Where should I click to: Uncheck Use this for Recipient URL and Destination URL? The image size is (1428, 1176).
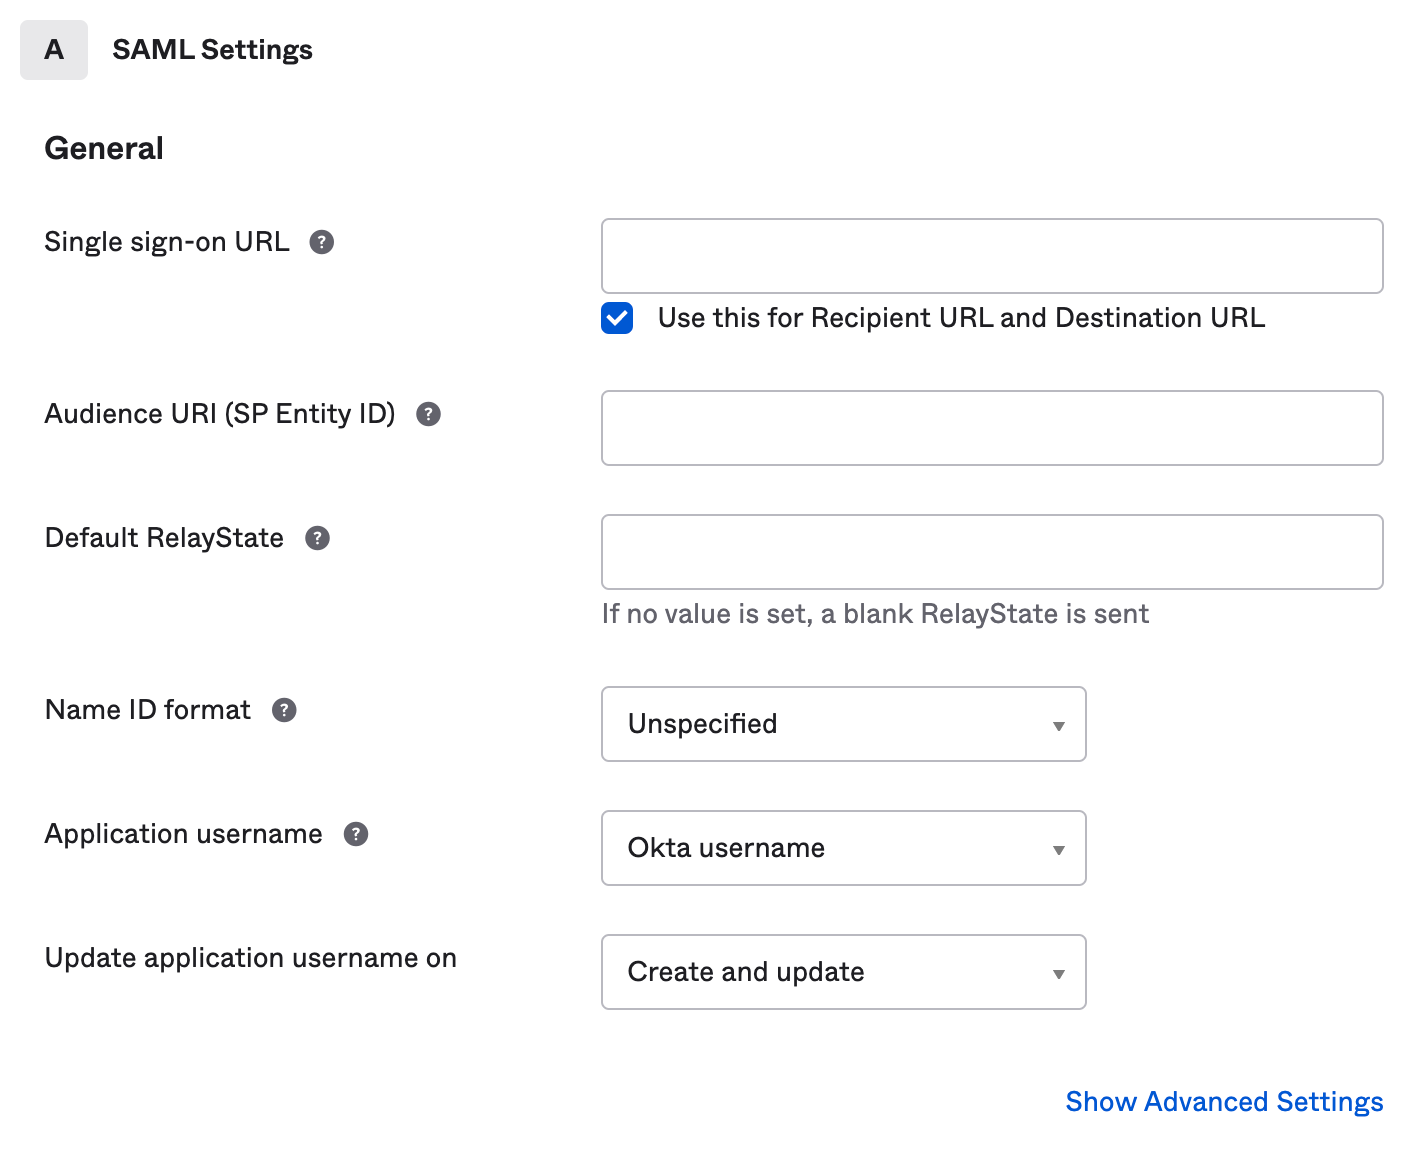click(x=617, y=318)
